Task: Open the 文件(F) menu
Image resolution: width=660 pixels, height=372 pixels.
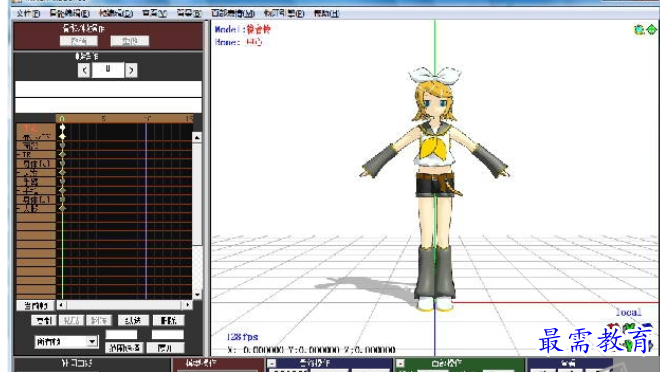Action: (28, 13)
